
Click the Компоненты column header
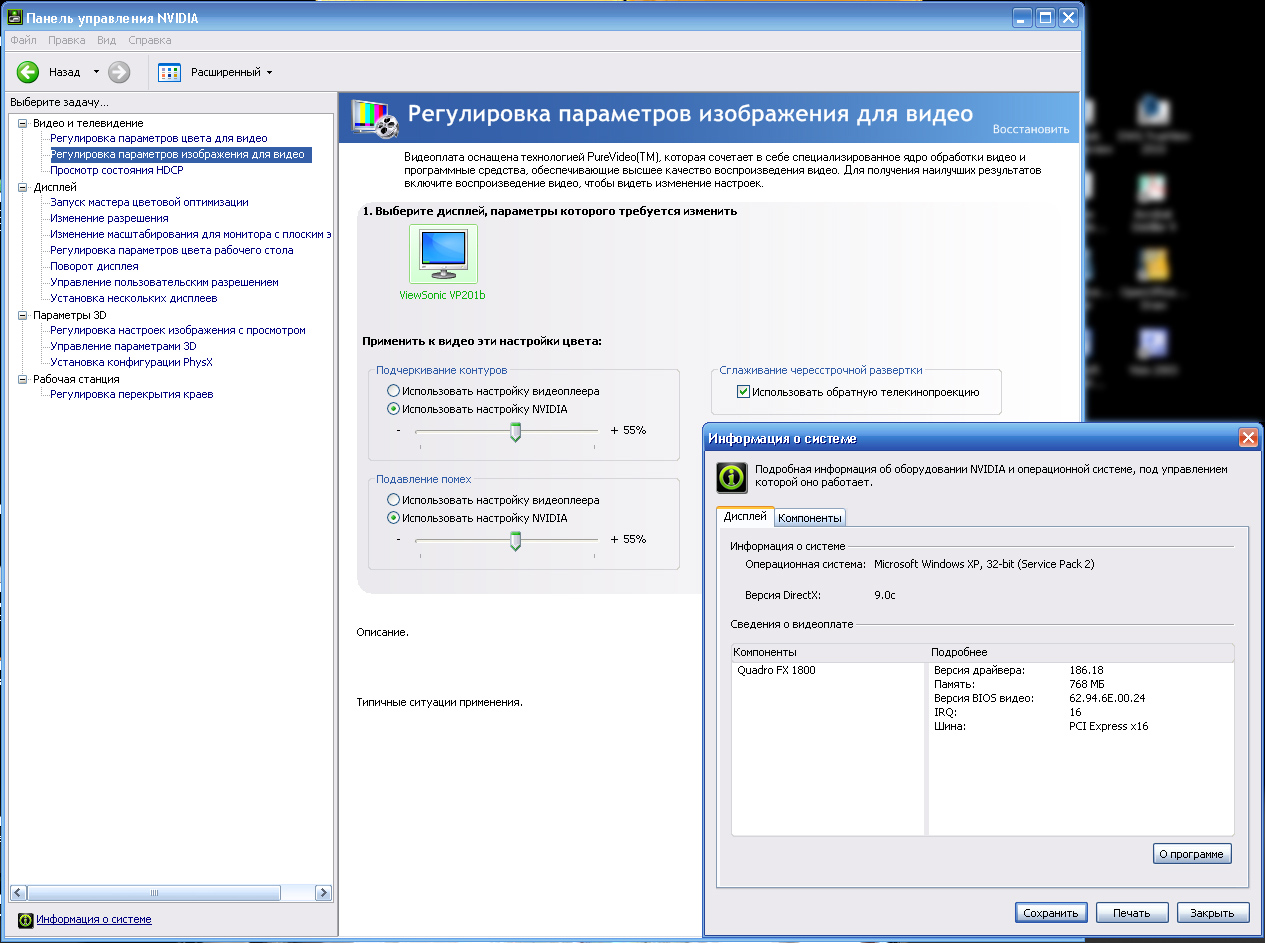[830, 652]
